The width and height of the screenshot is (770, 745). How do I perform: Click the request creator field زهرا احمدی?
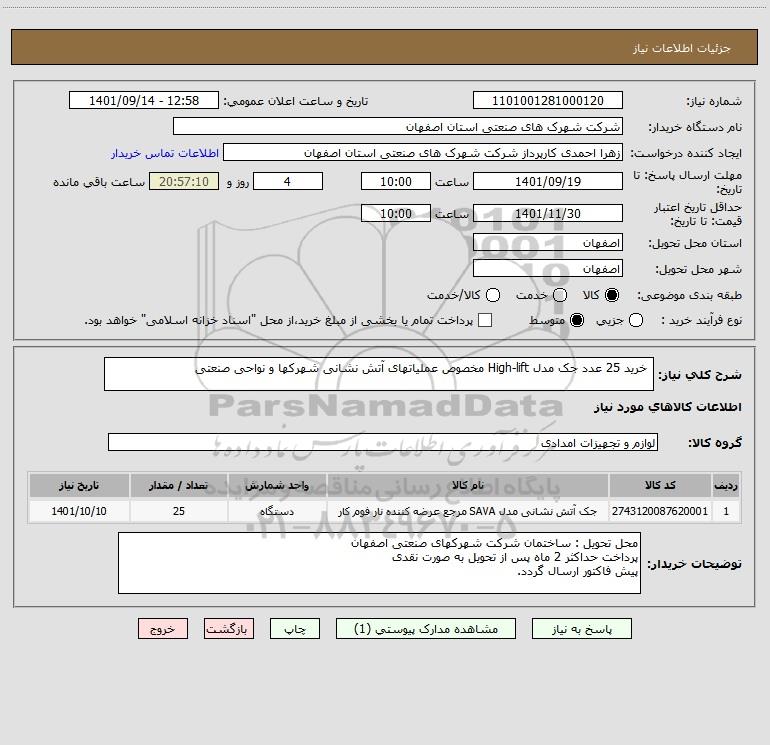pyautogui.click(x=423, y=152)
